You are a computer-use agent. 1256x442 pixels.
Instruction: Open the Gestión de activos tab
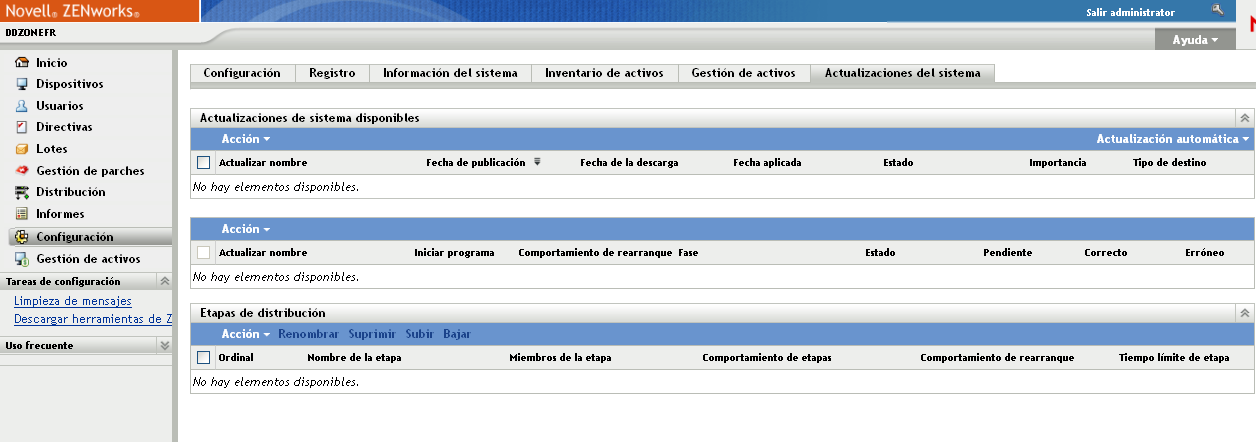(743, 73)
